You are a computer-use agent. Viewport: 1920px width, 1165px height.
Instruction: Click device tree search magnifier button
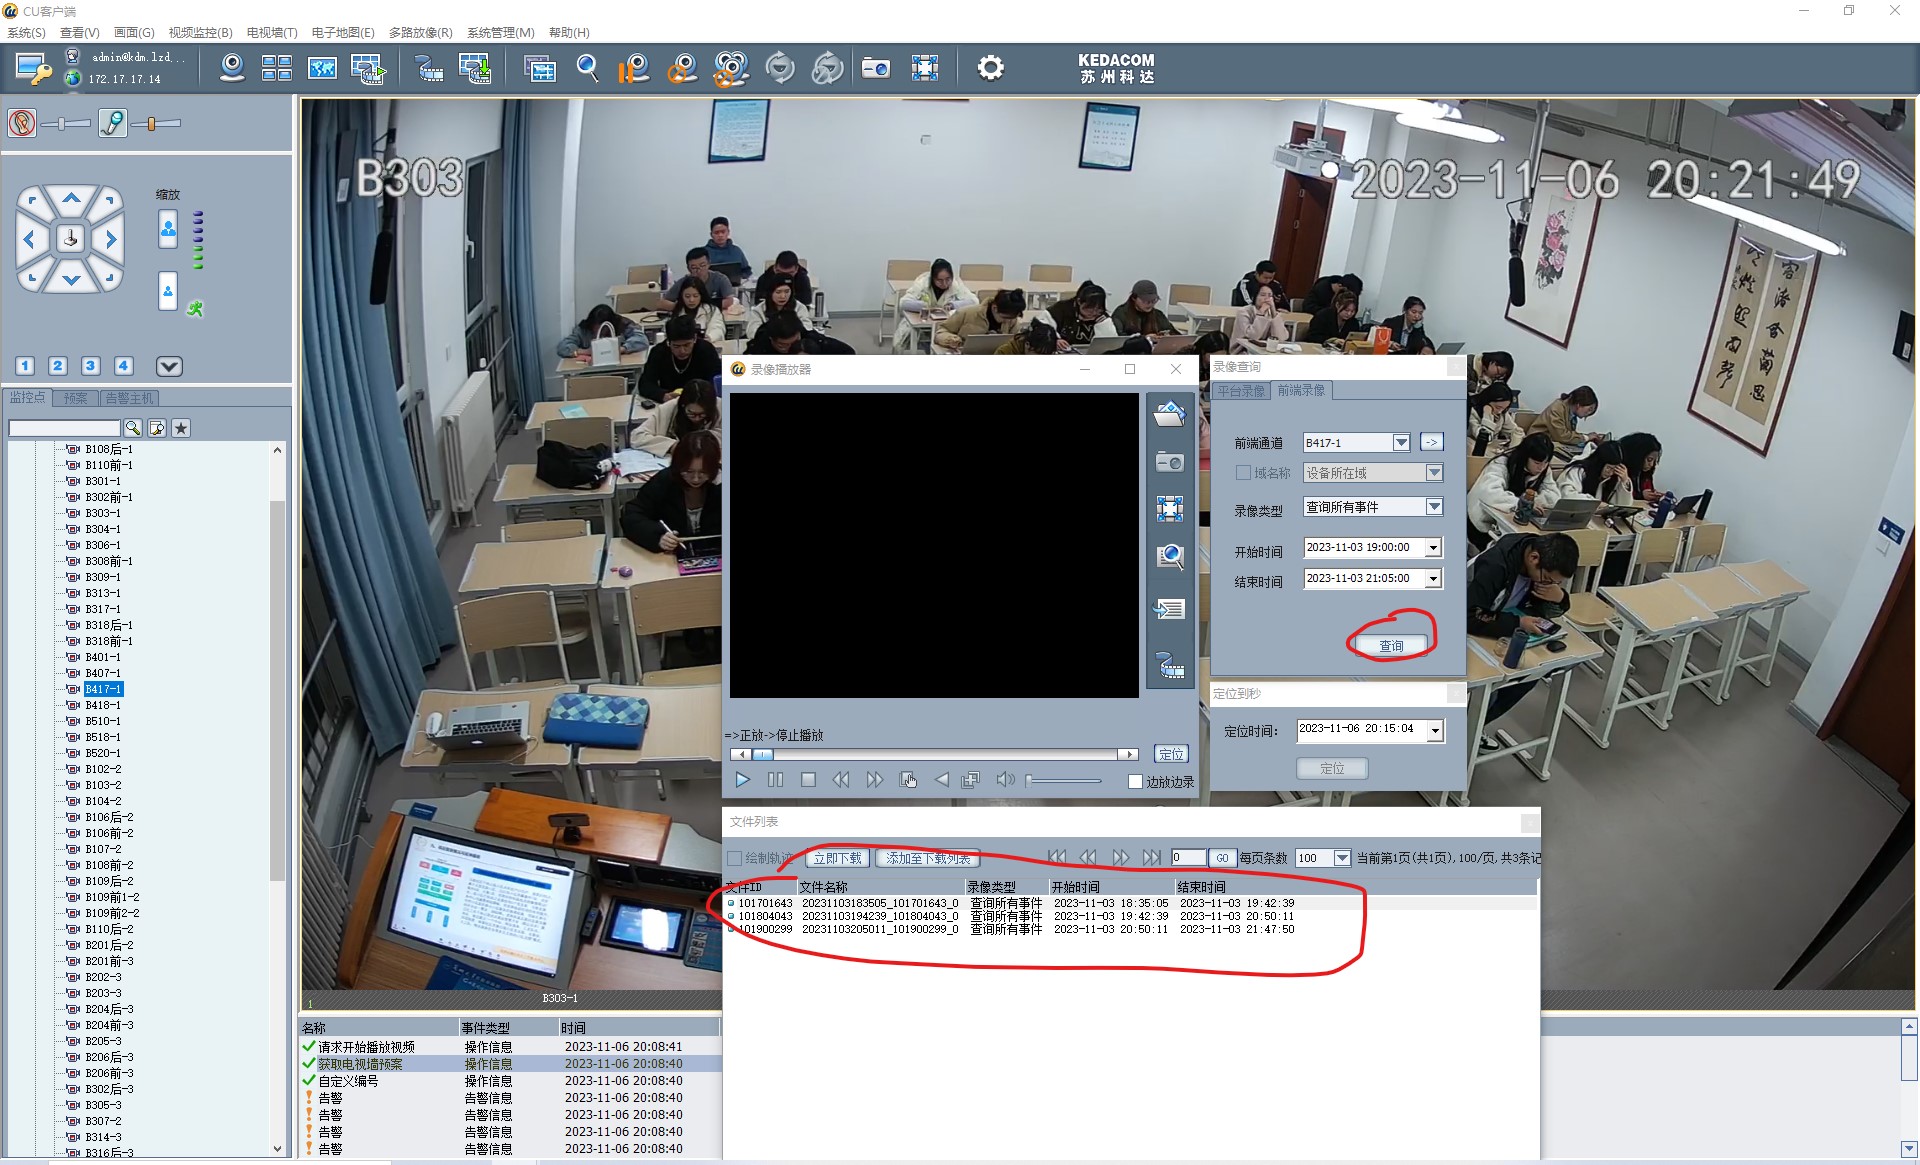tap(132, 428)
